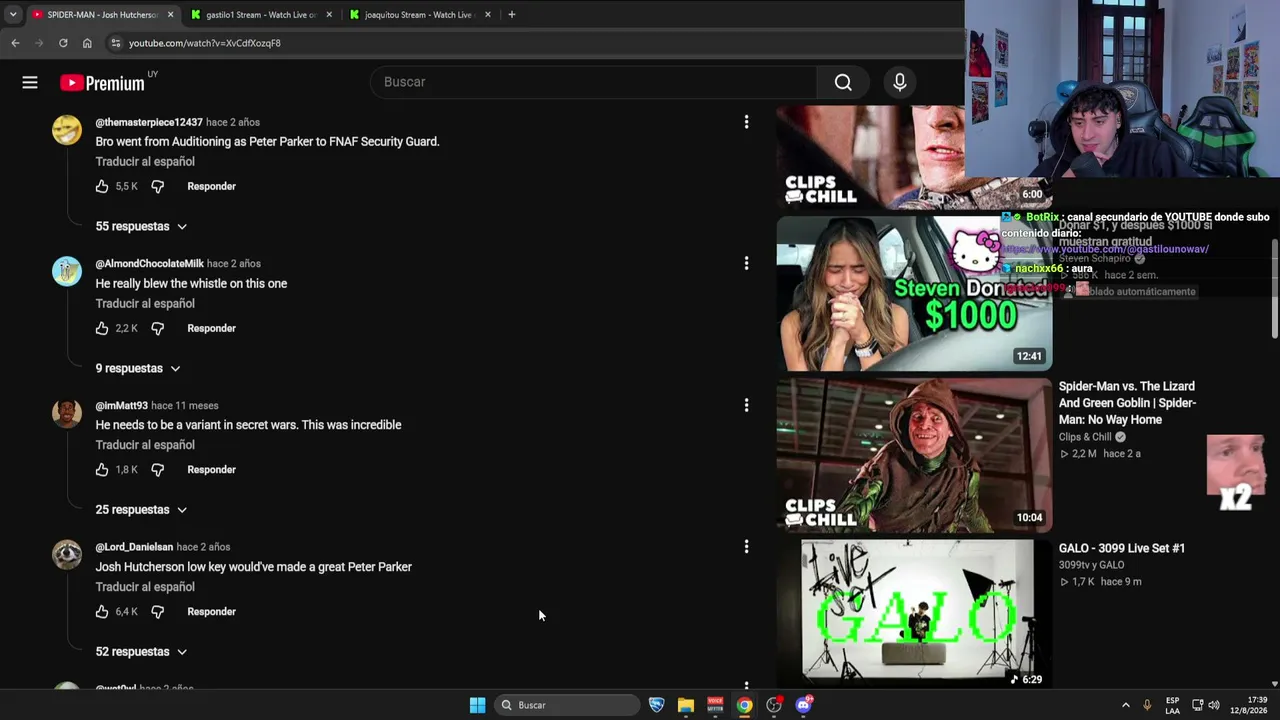The height and width of the screenshot is (720, 1280).
Task: Dislike the comment by @AlmondChocolateMilk
Action: 157,329
